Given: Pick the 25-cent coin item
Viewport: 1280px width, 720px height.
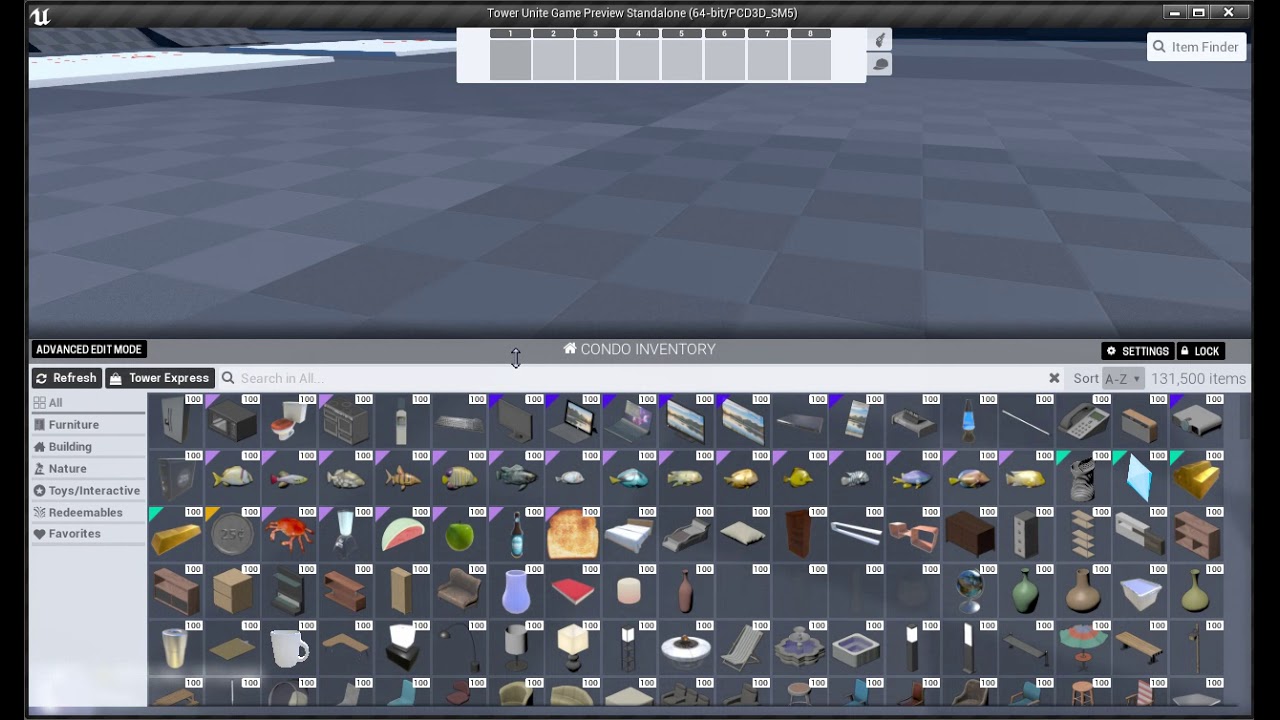Looking at the screenshot, I should [x=233, y=535].
